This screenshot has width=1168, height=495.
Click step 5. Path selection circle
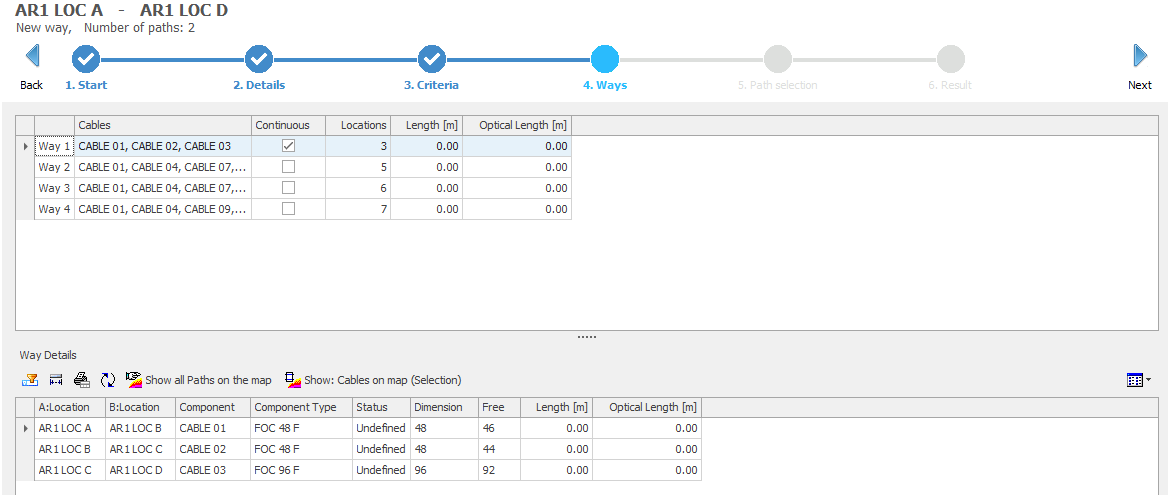click(778, 58)
